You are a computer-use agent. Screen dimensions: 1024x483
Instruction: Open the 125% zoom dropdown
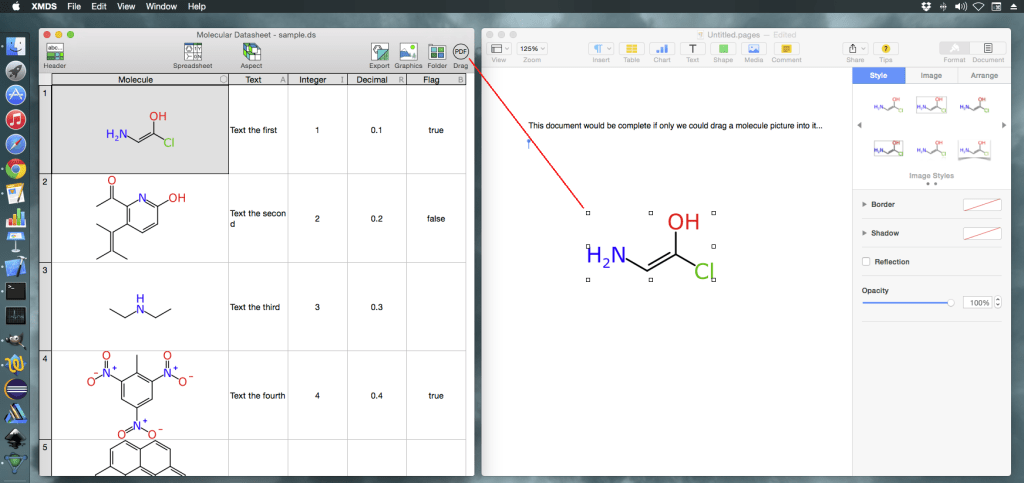coord(531,48)
